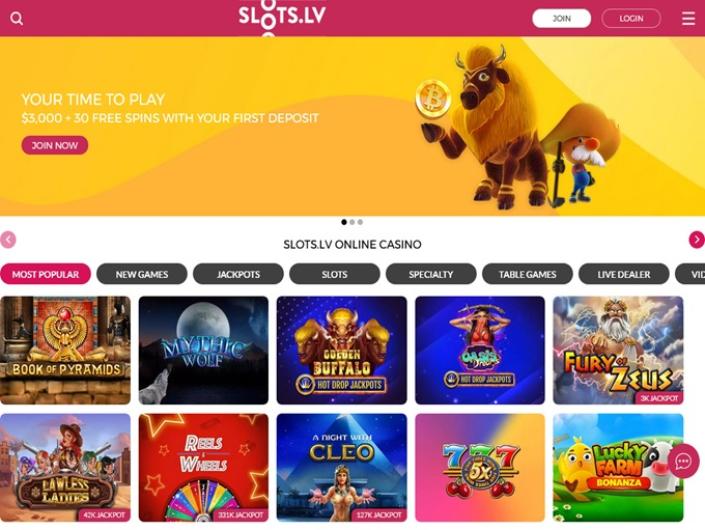Image resolution: width=705 pixels, height=530 pixels.
Task: Open the search magnifier icon
Action: click(17, 18)
